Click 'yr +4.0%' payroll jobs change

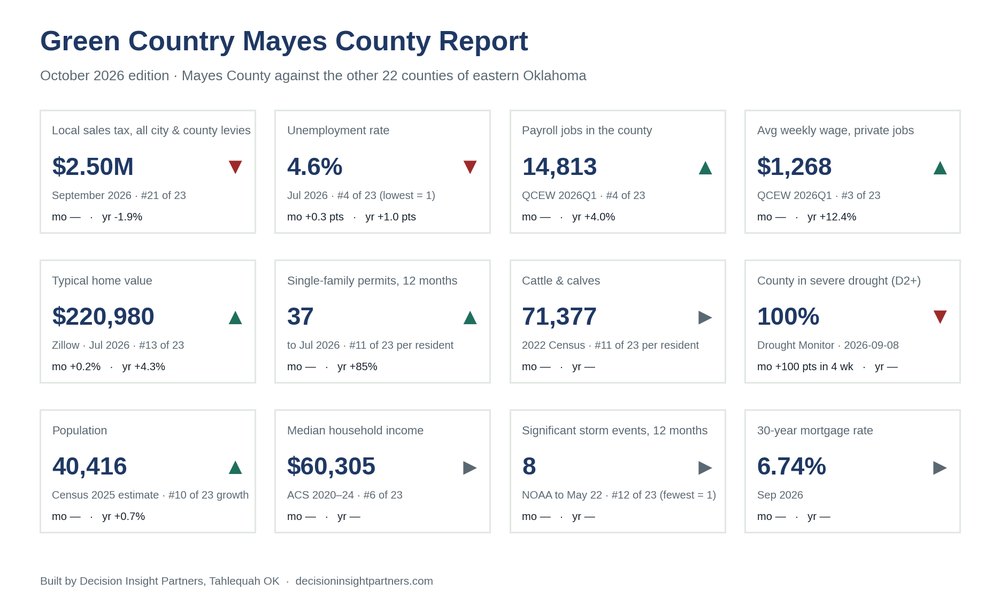click(x=594, y=217)
